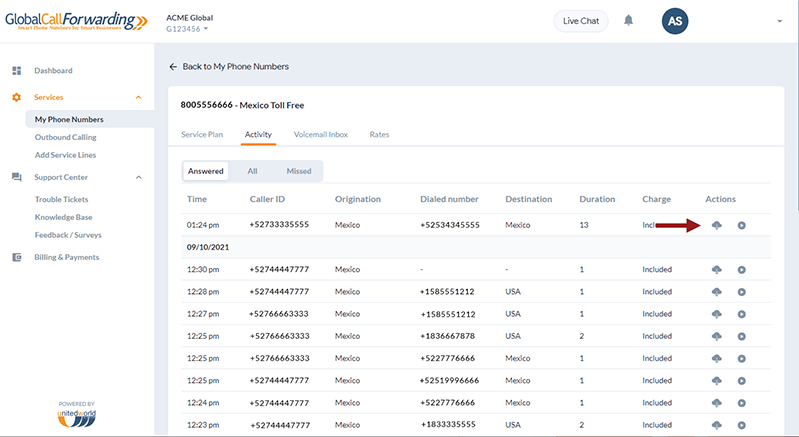Play recording of call to +1836667878

[741, 336]
